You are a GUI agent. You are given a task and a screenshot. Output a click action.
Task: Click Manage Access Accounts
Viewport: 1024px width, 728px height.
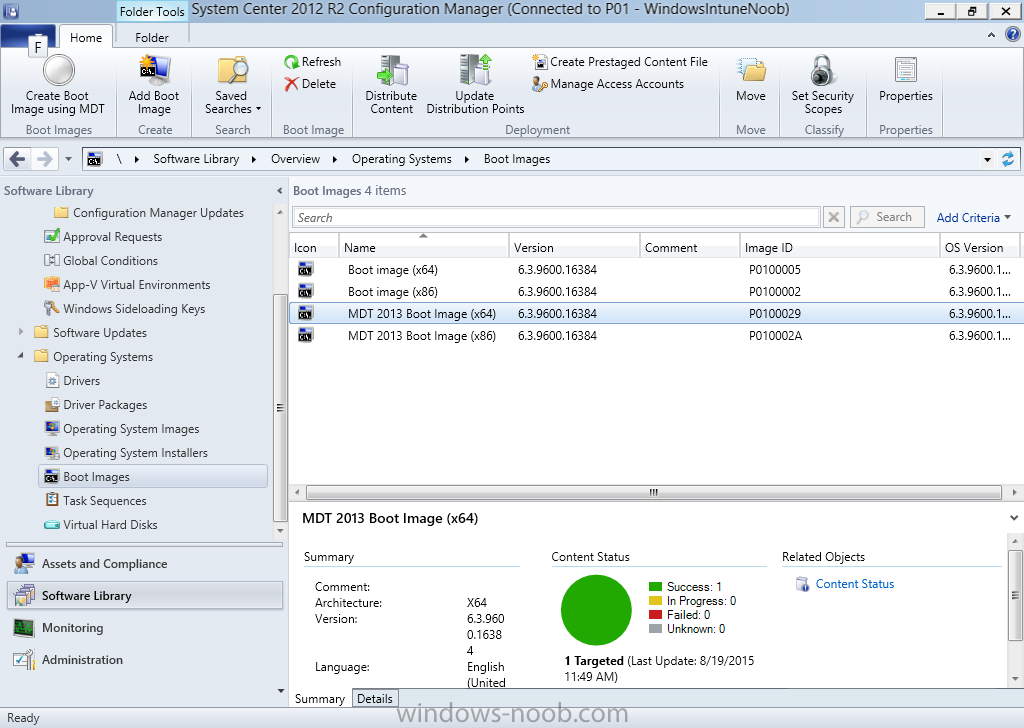pos(608,84)
